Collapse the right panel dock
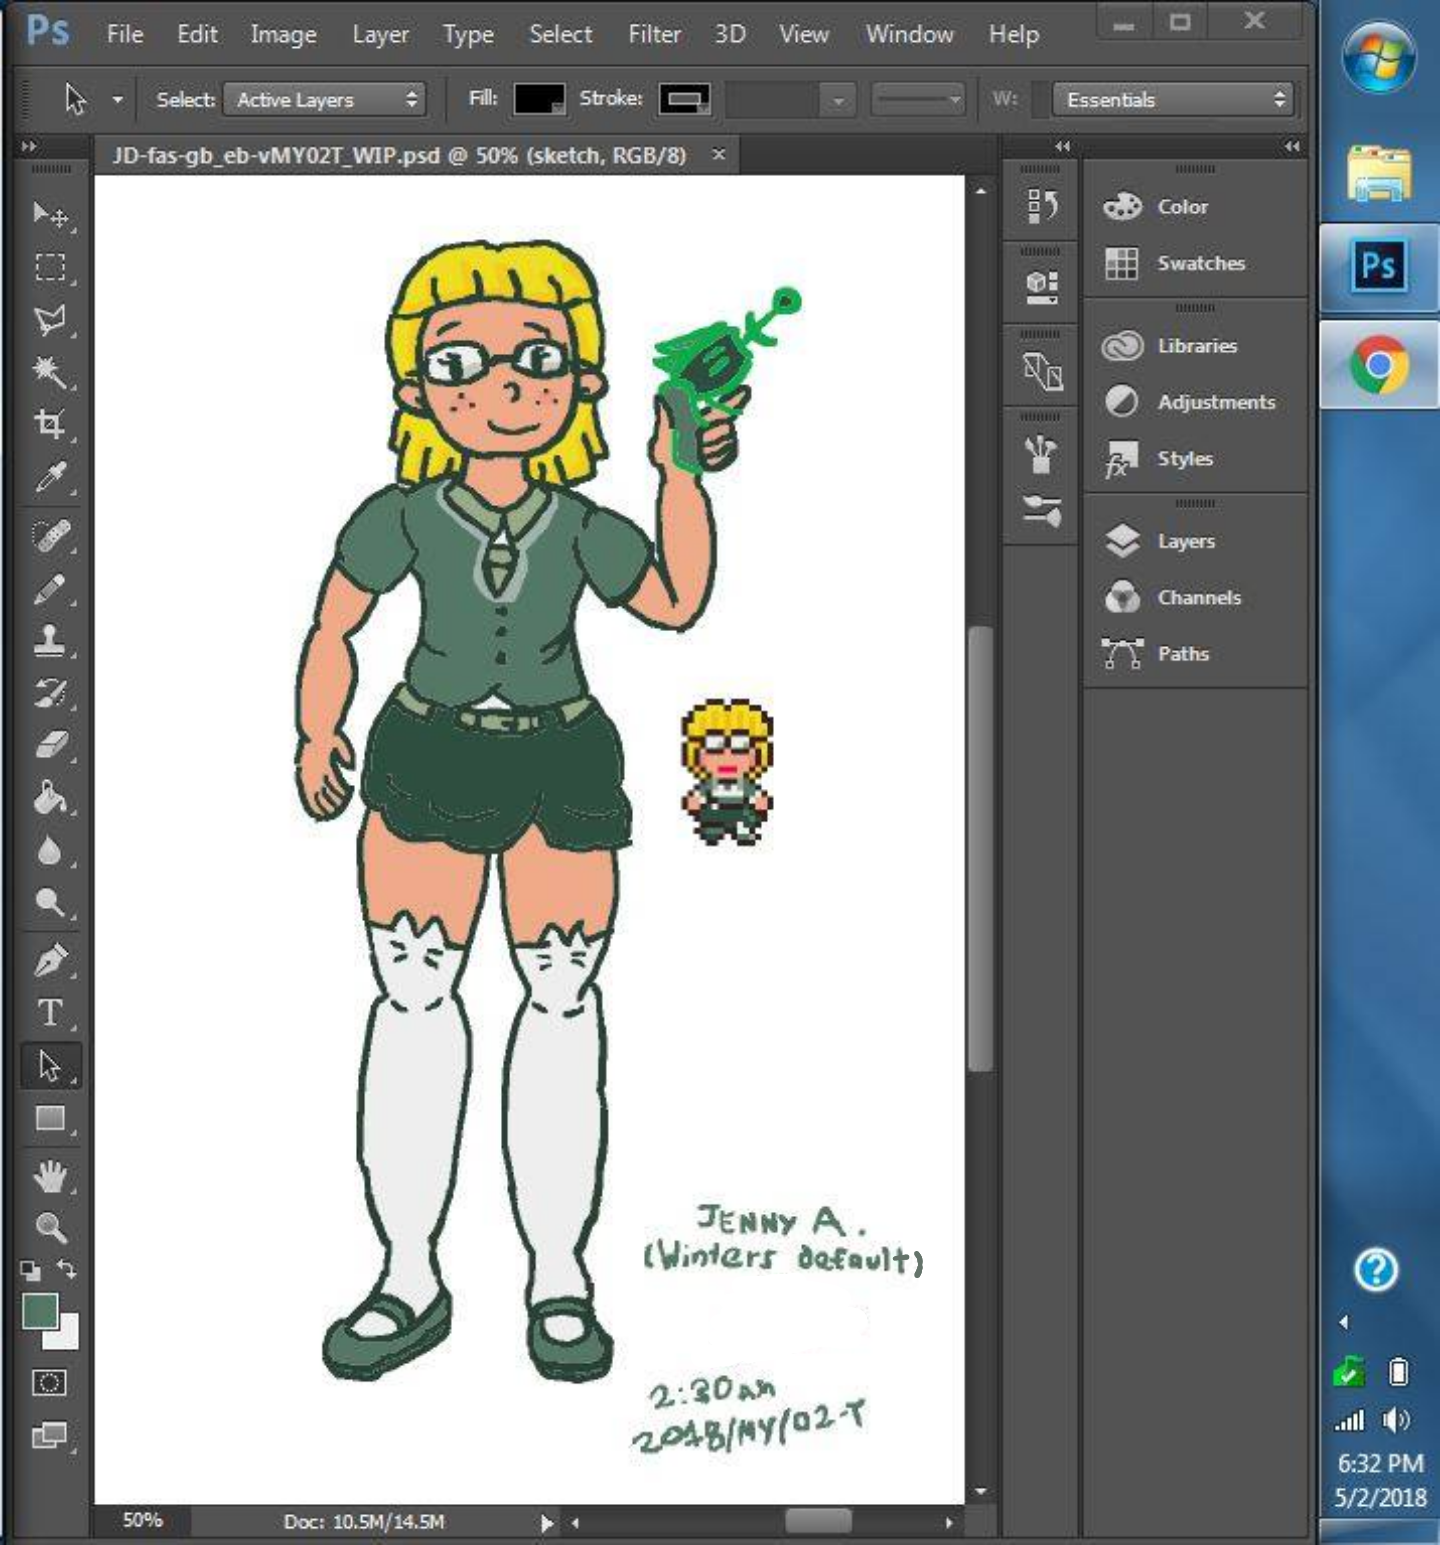The image size is (1440, 1545). (1292, 147)
